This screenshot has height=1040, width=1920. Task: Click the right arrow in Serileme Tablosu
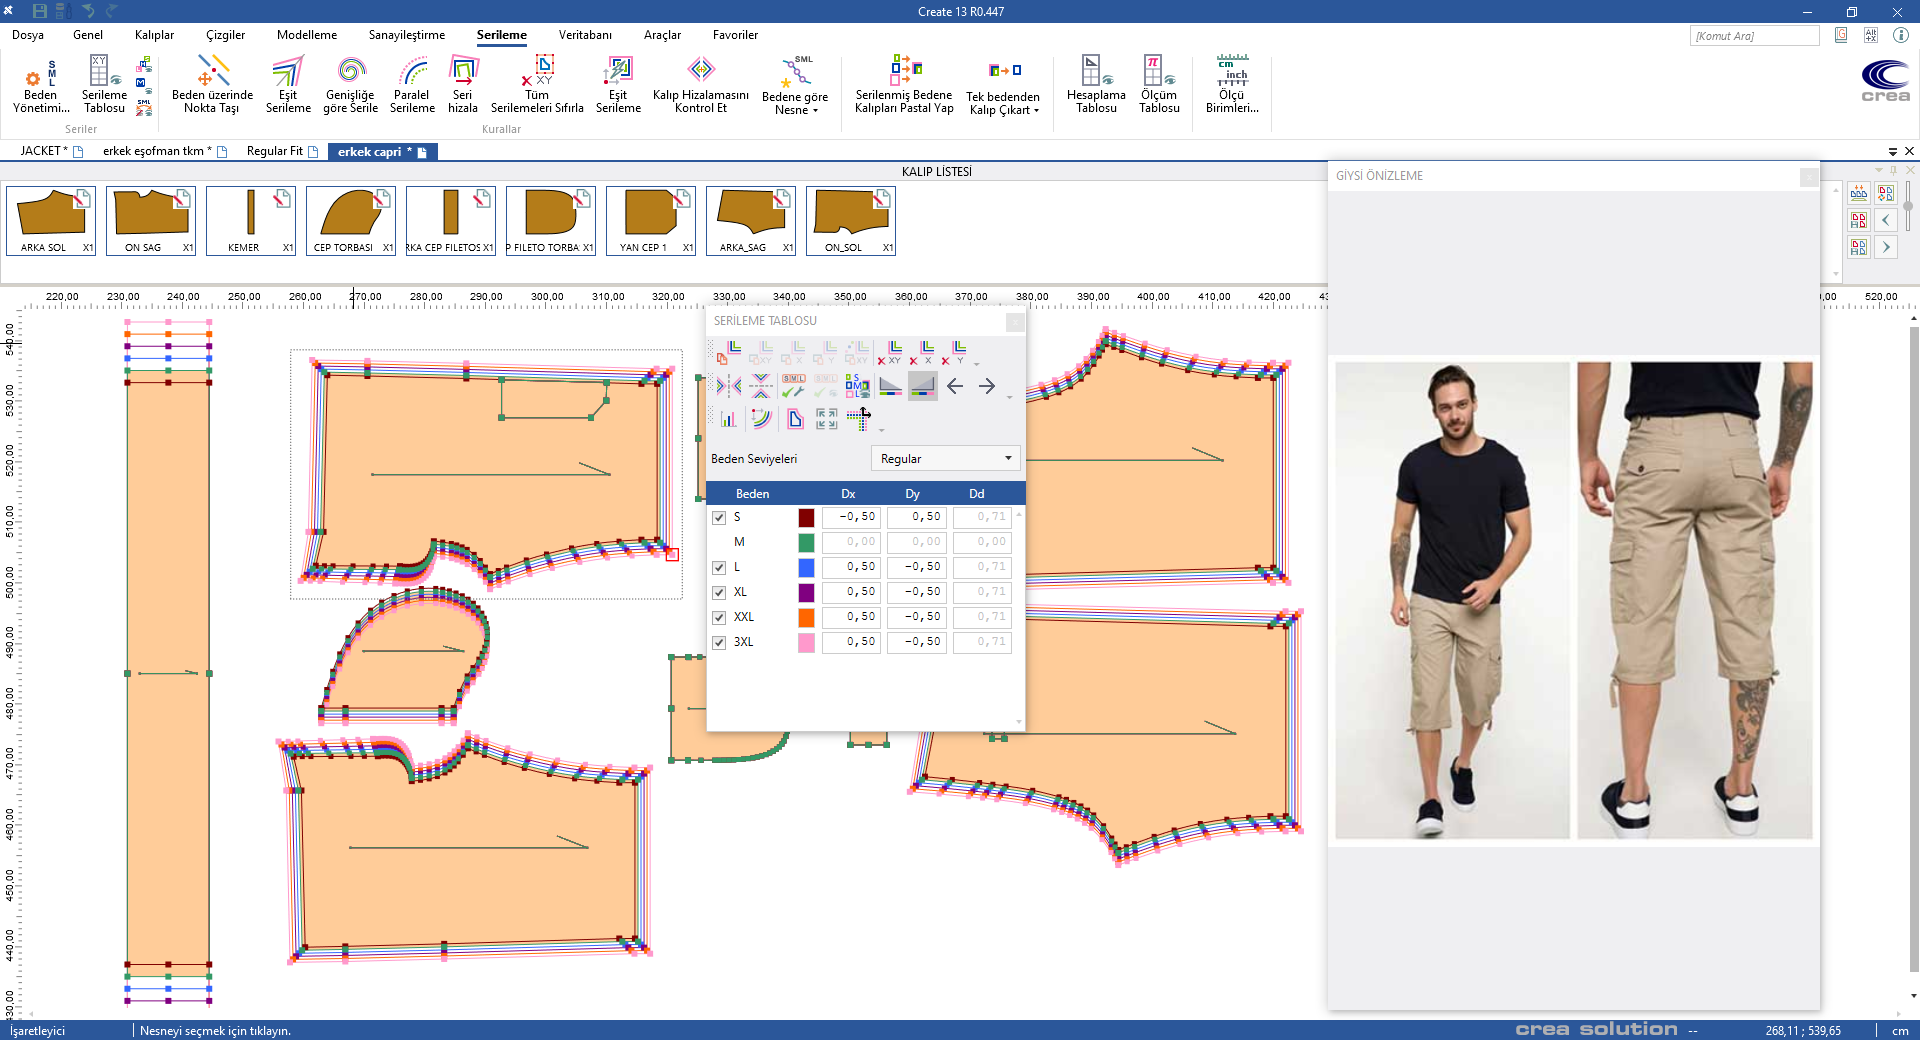[987, 386]
